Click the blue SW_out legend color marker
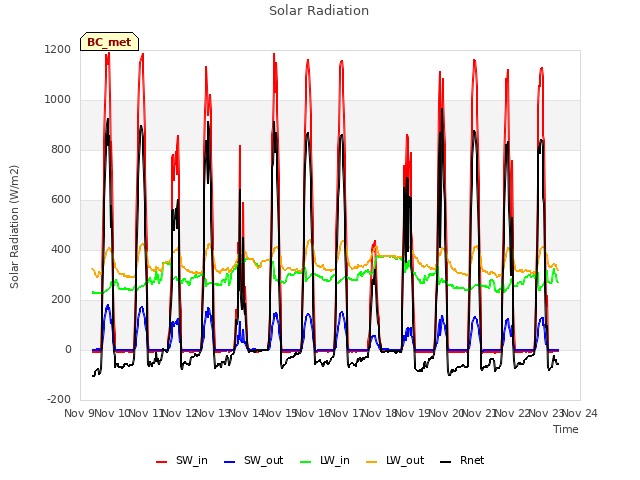The image size is (640, 480). coord(230,462)
